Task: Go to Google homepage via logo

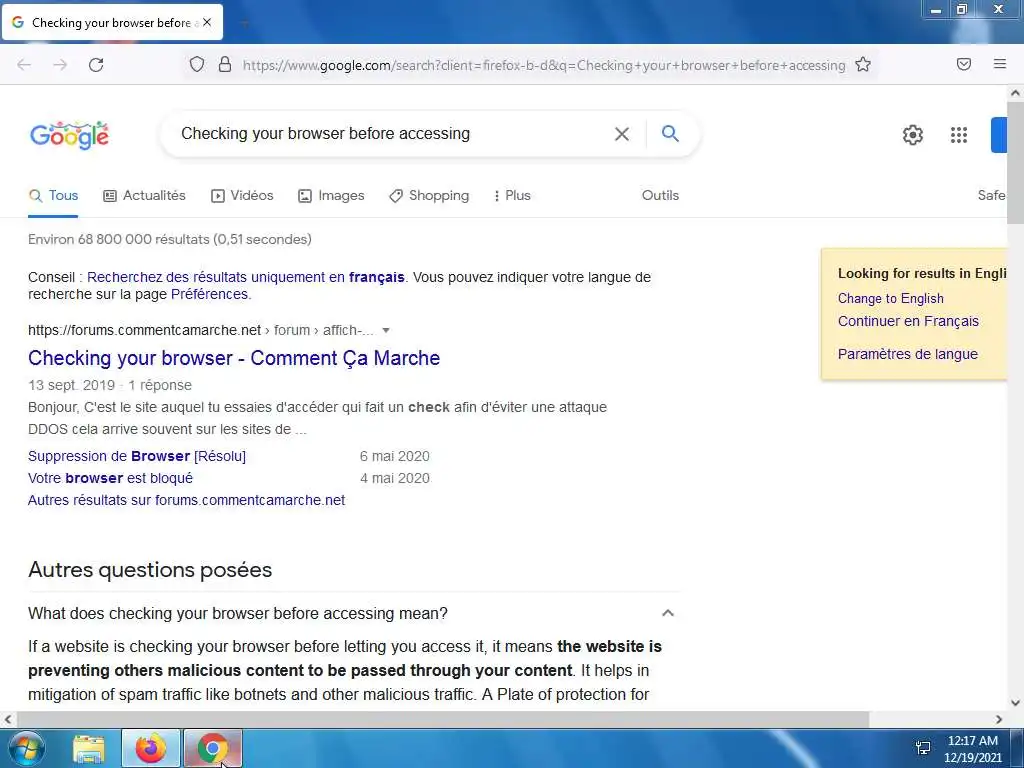Action: tap(69, 135)
